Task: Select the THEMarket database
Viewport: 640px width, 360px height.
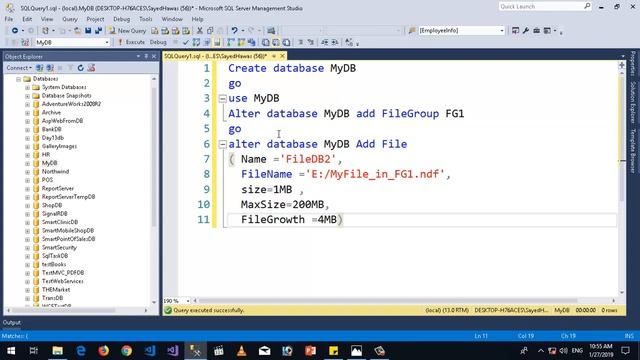Action: click(x=56, y=290)
